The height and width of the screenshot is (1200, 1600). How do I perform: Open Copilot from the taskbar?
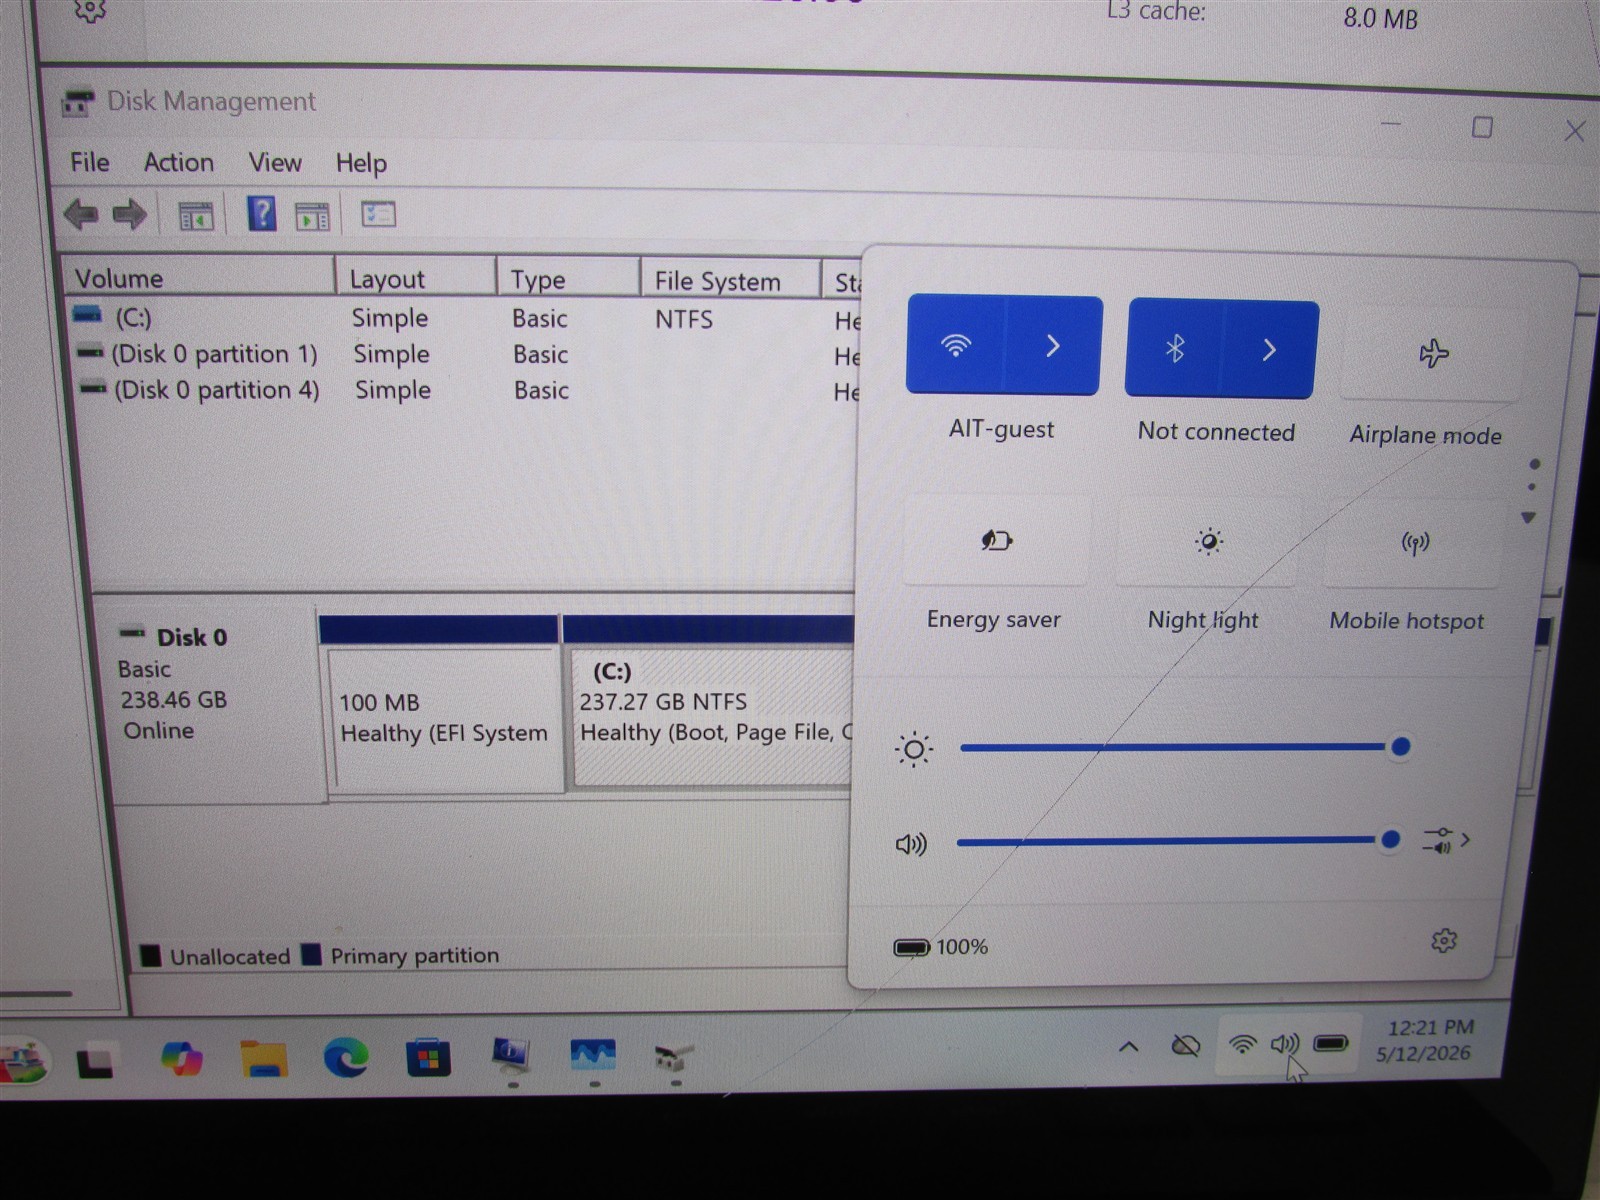point(181,1058)
